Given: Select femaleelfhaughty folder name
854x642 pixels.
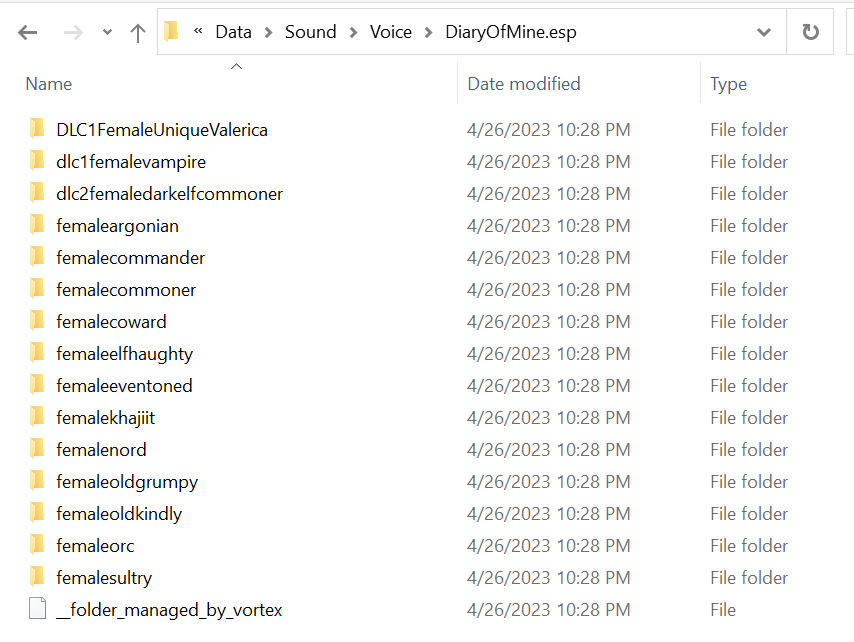Looking at the screenshot, I should click(124, 354).
